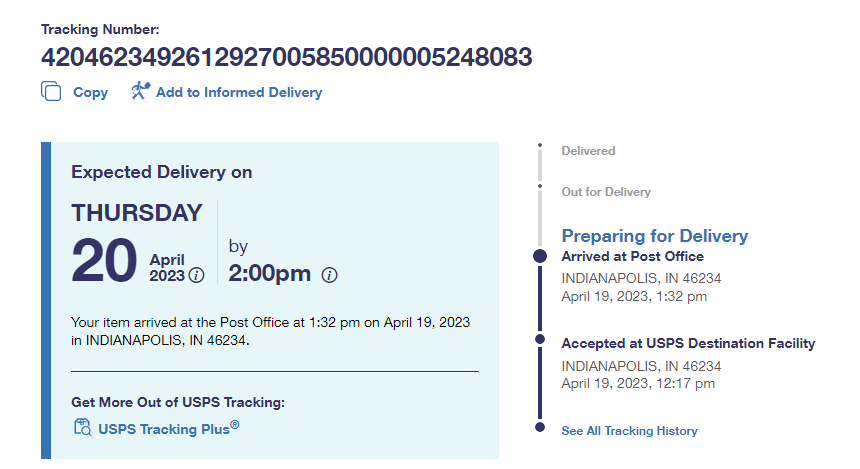This screenshot has height=469, width=860.
Task: Click the Expected Delivery on heading
Action: tap(161, 172)
